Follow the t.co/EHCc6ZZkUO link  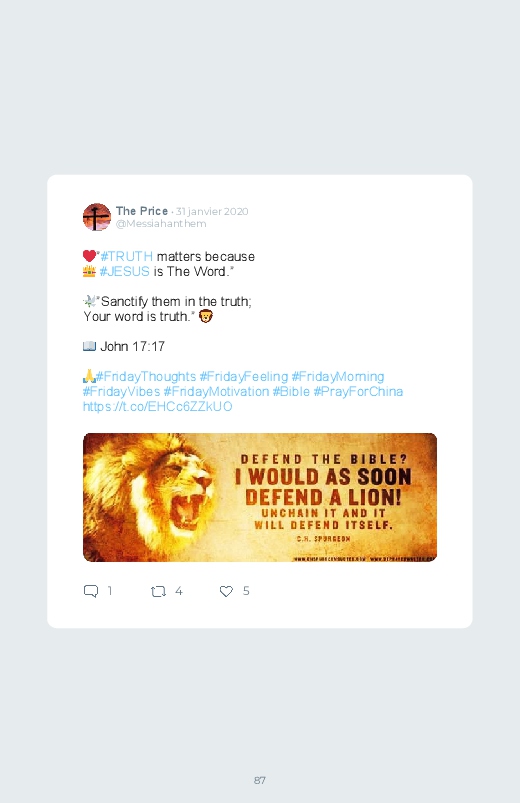click(157, 407)
